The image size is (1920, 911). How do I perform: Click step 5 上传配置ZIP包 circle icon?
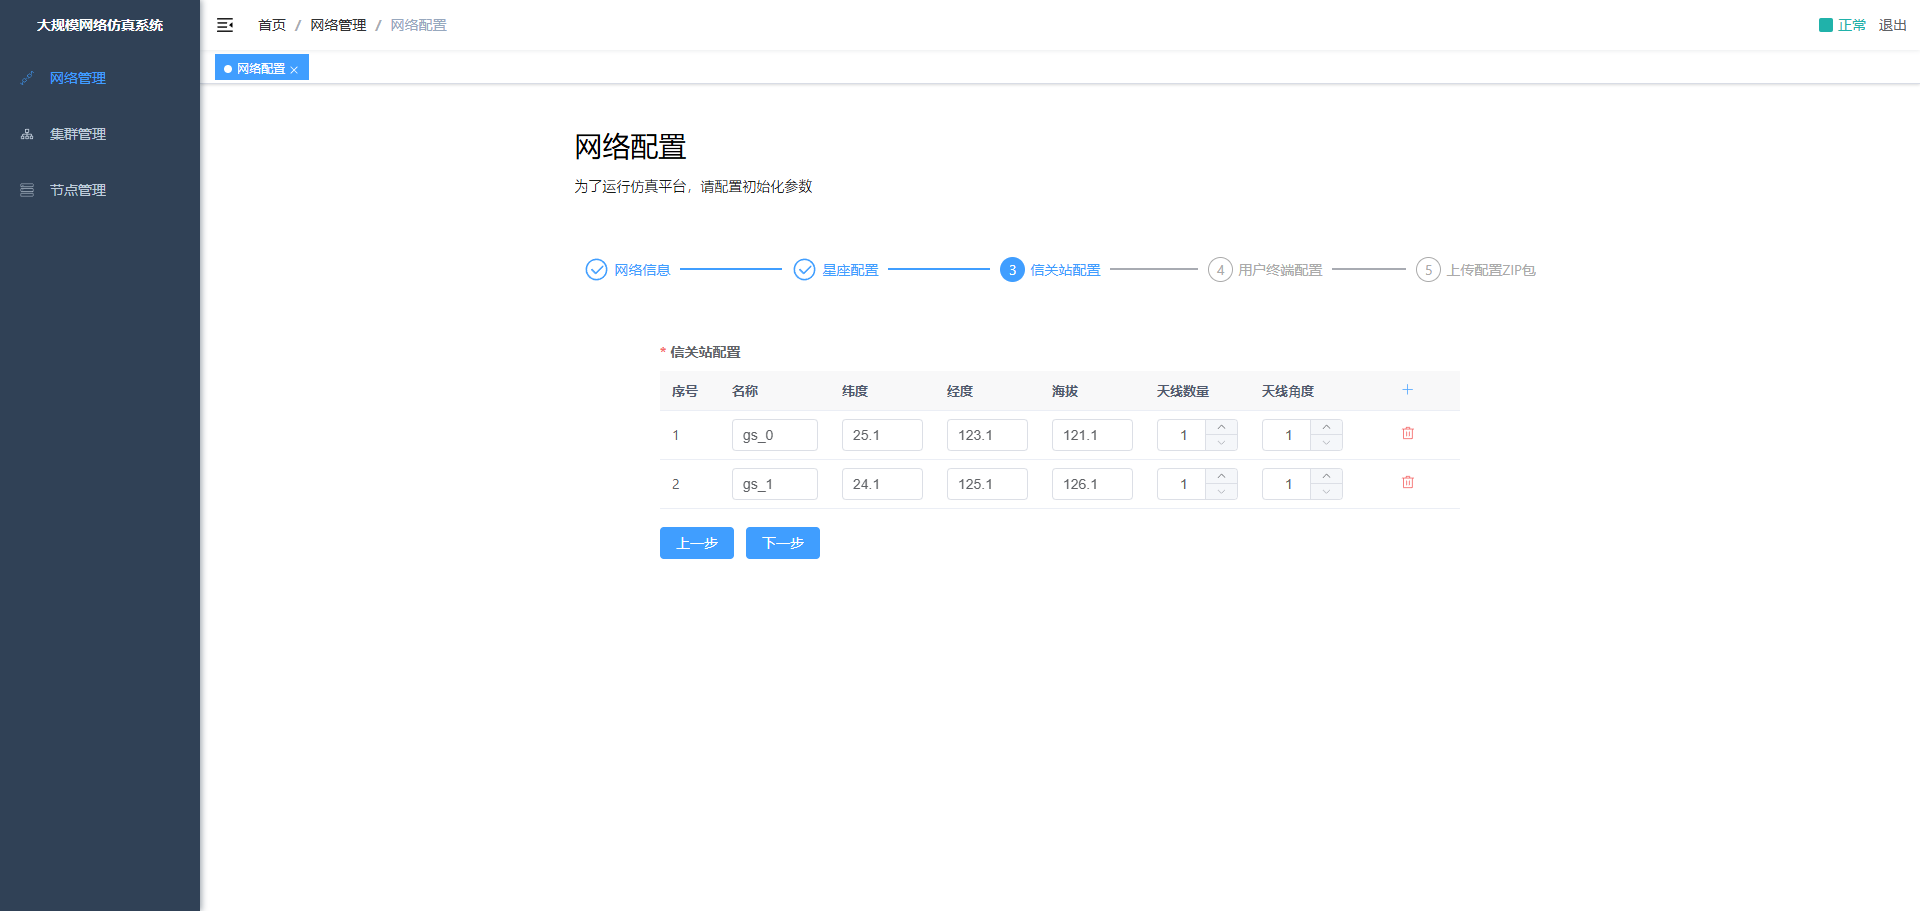point(1428,270)
